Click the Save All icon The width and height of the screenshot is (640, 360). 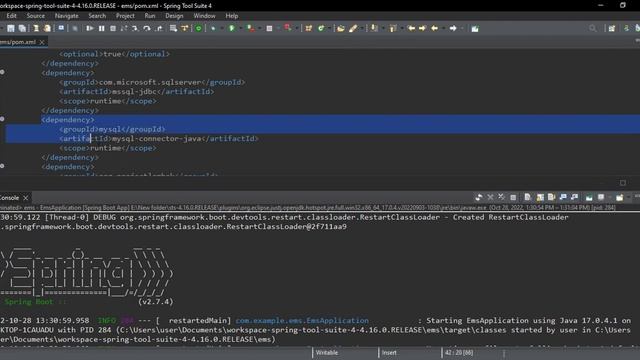pos(22,28)
